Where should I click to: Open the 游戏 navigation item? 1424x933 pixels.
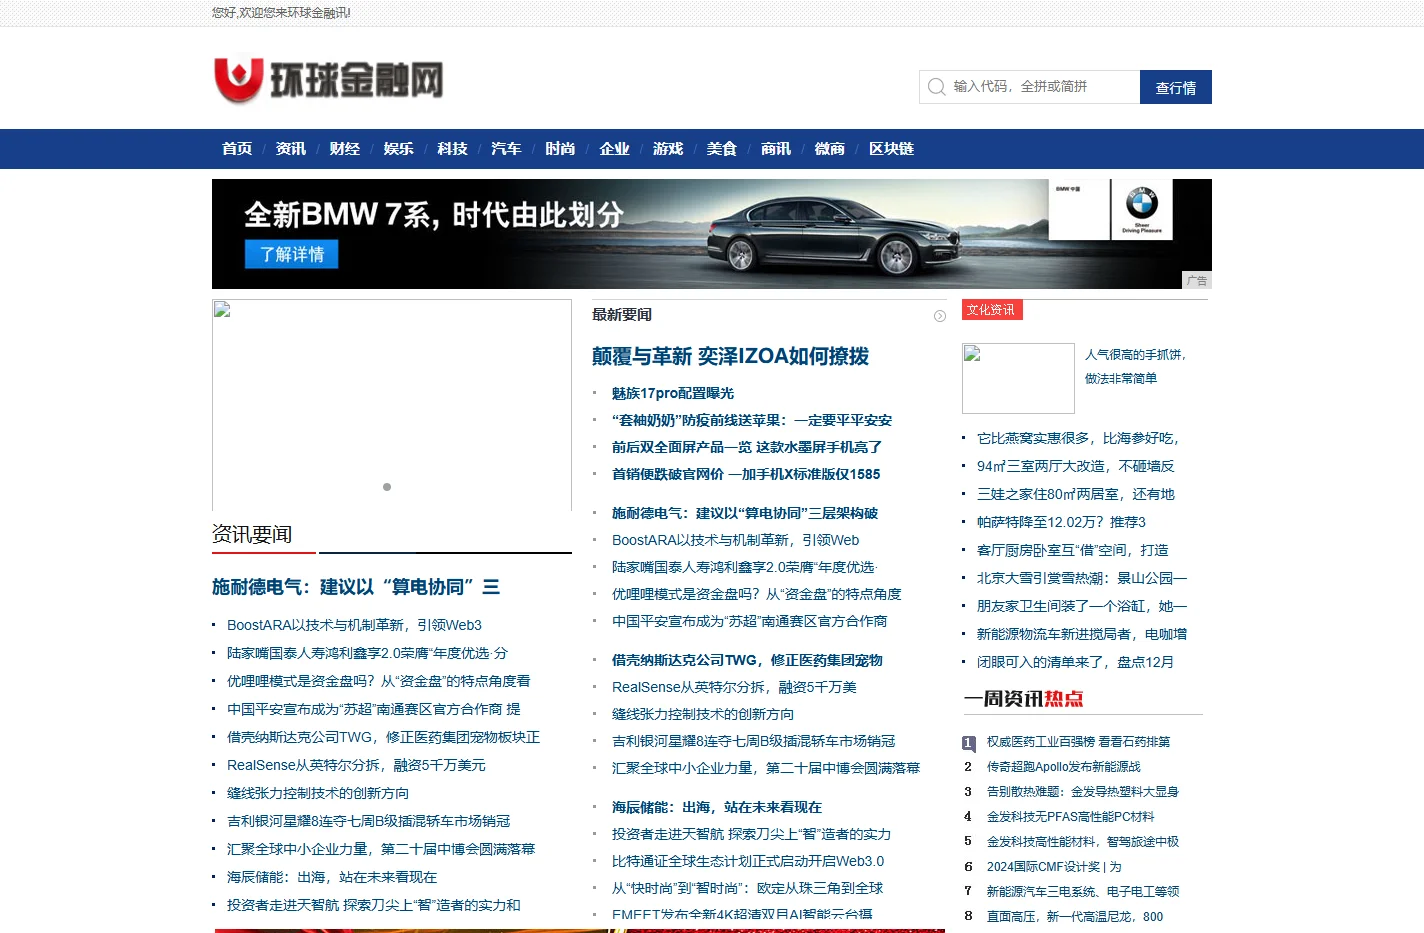coord(669,149)
